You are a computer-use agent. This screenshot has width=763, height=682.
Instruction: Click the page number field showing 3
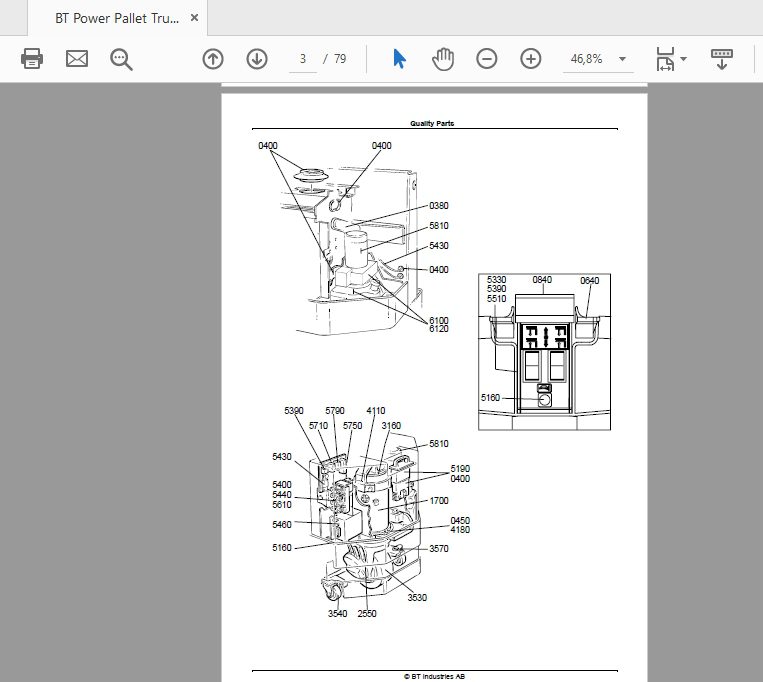tap(303, 59)
